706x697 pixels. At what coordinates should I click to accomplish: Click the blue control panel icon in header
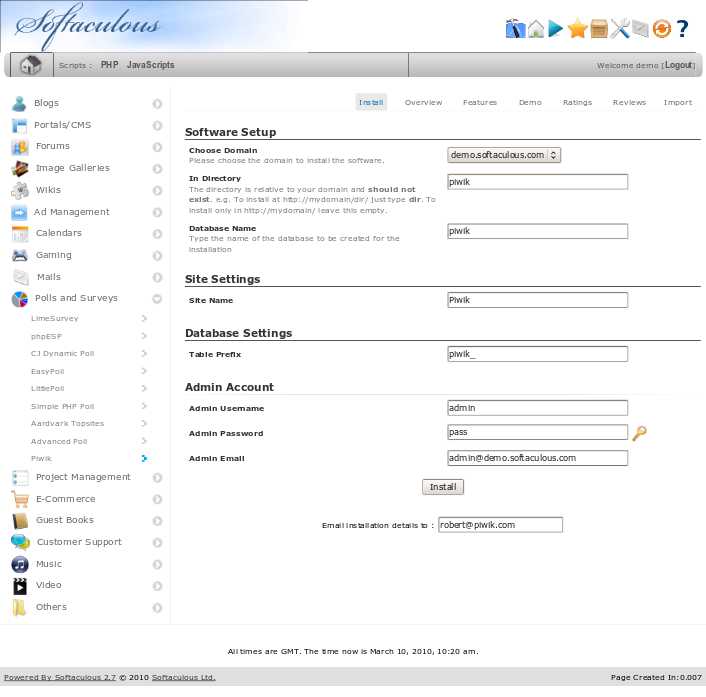click(x=515, y=29)
